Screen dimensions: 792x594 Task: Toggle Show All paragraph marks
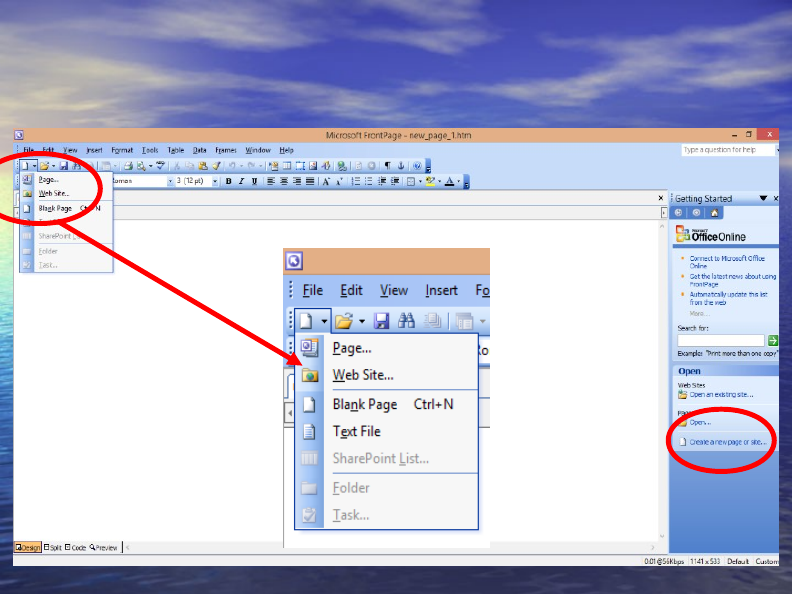pos(388,166)
